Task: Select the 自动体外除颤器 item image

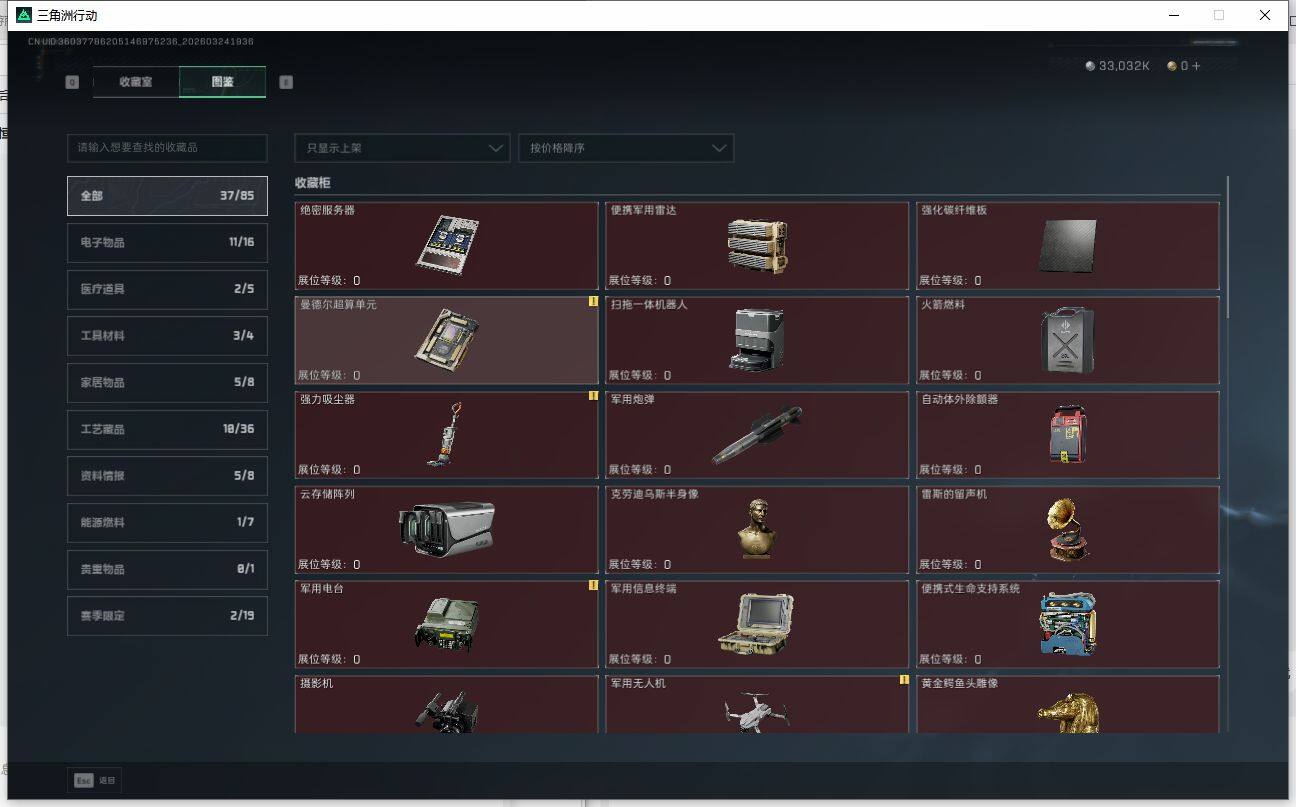Action: click(1068, 434)
